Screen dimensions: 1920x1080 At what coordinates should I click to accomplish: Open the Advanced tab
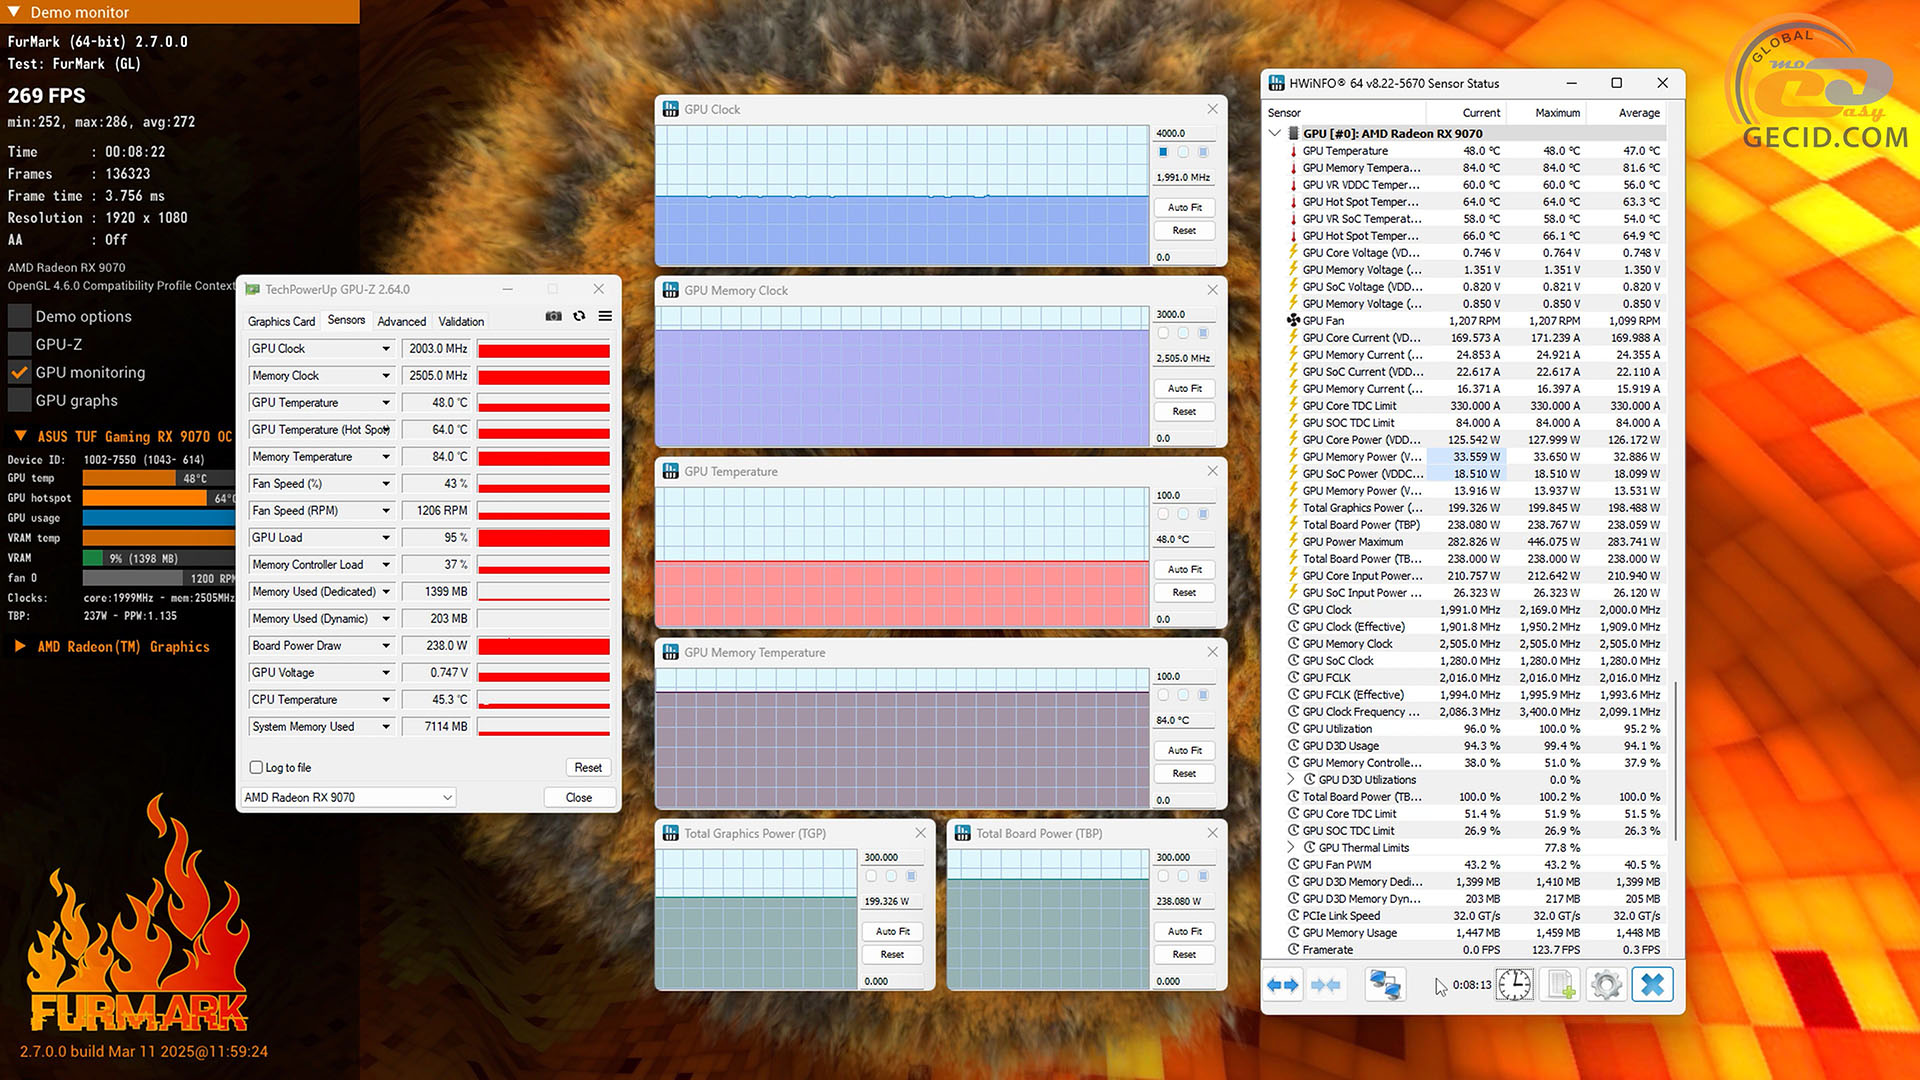[x=401, y=322]
